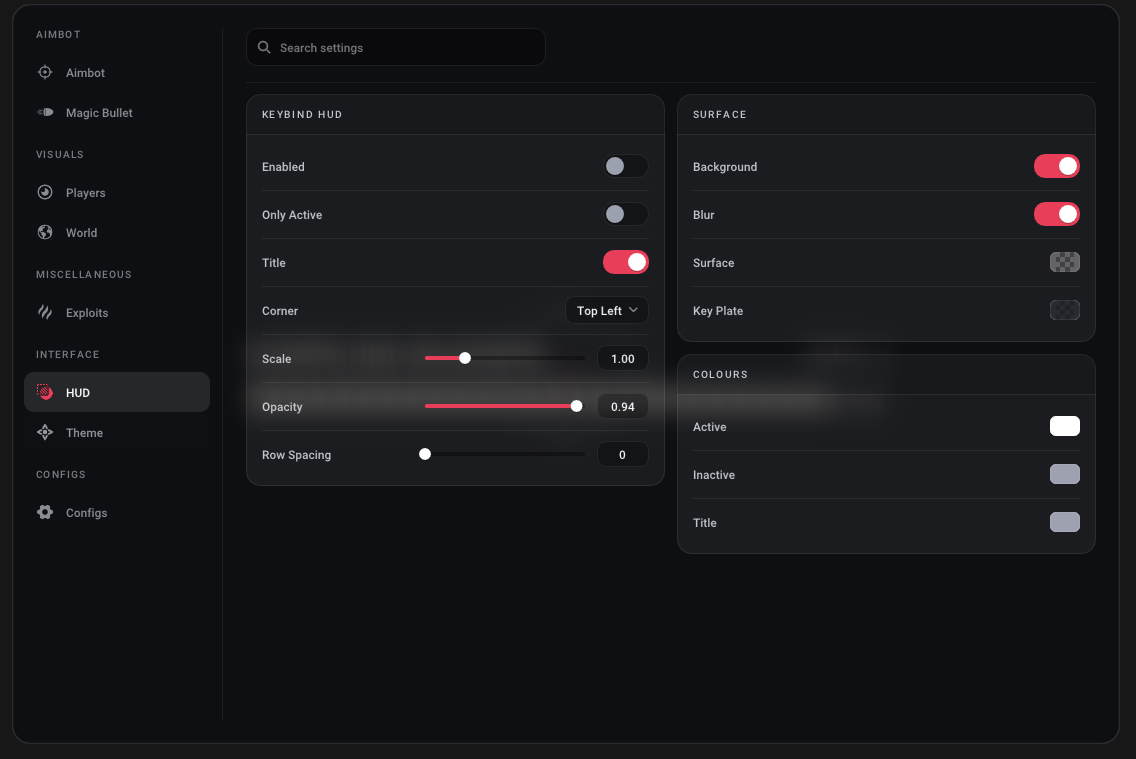This screenshot has height=759, width=1136.
Task: Click the HUD icon in sidebar
Action: tap(45, 392)
